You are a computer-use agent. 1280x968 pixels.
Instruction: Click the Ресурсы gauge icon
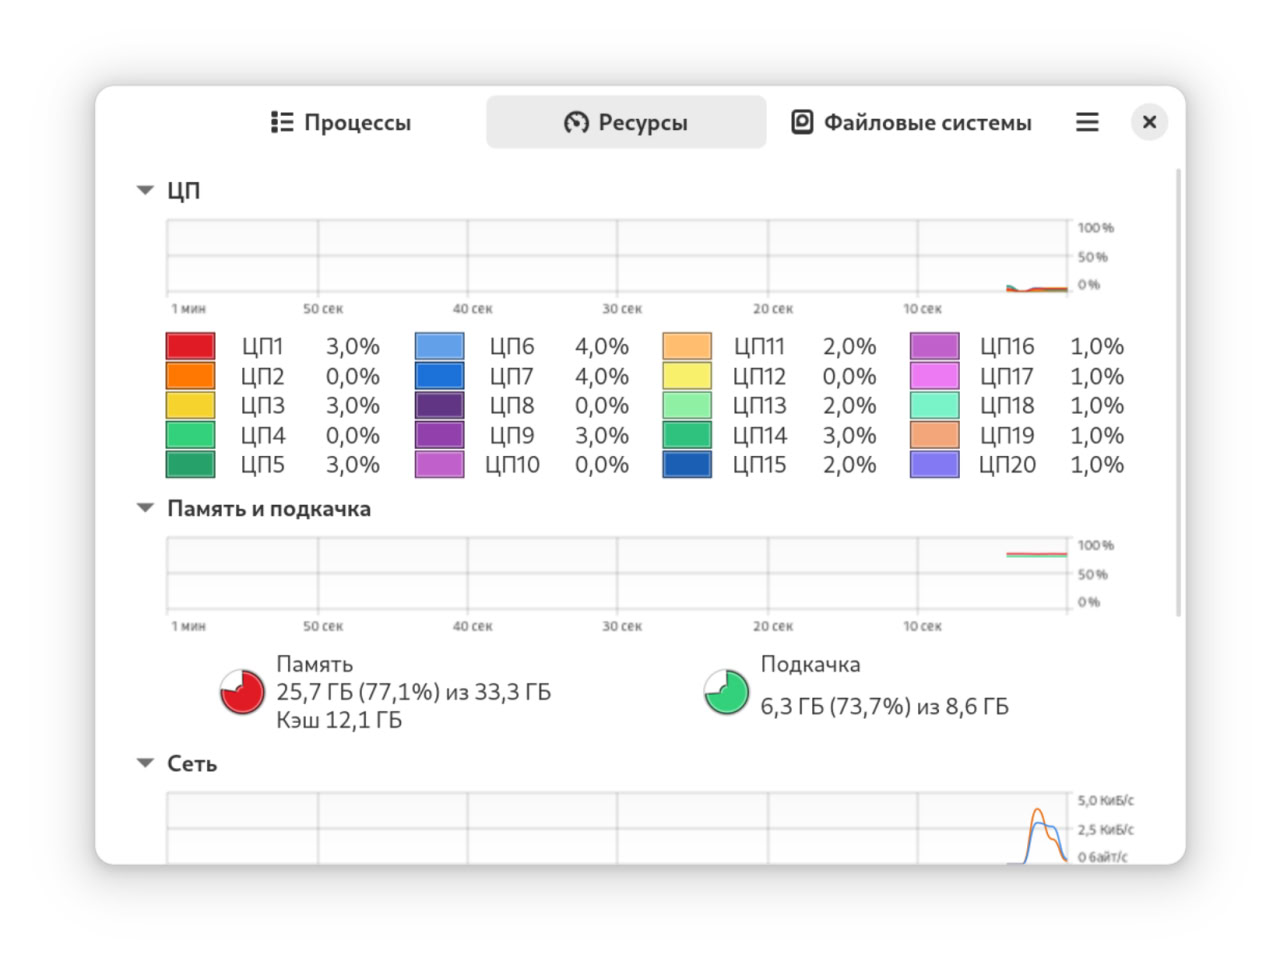[x=576, y=122]
